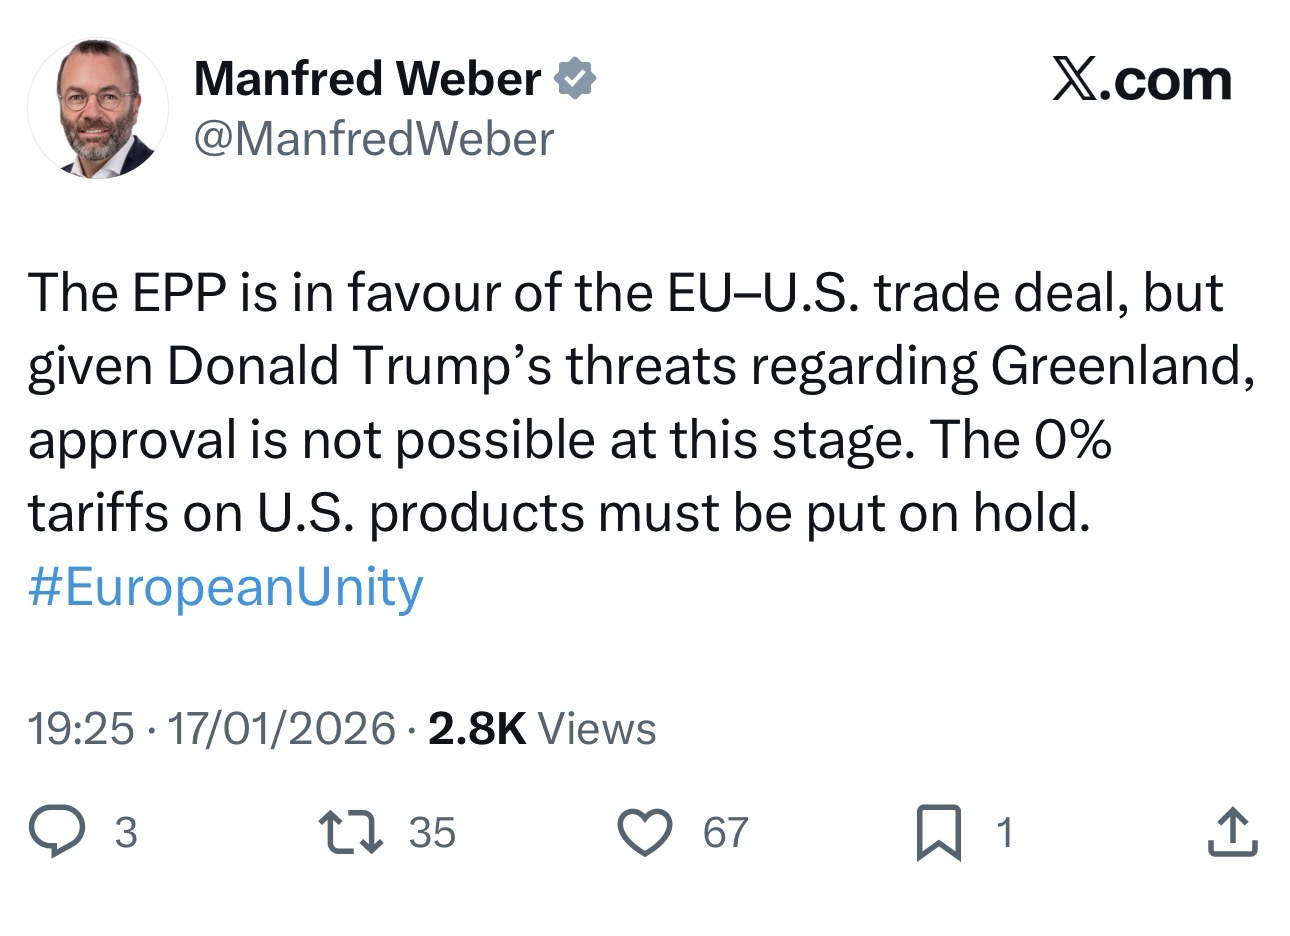Like the tweet with the heart icon
The width and height of the screenshot is (1290, 936).
[x=645, y=832]
